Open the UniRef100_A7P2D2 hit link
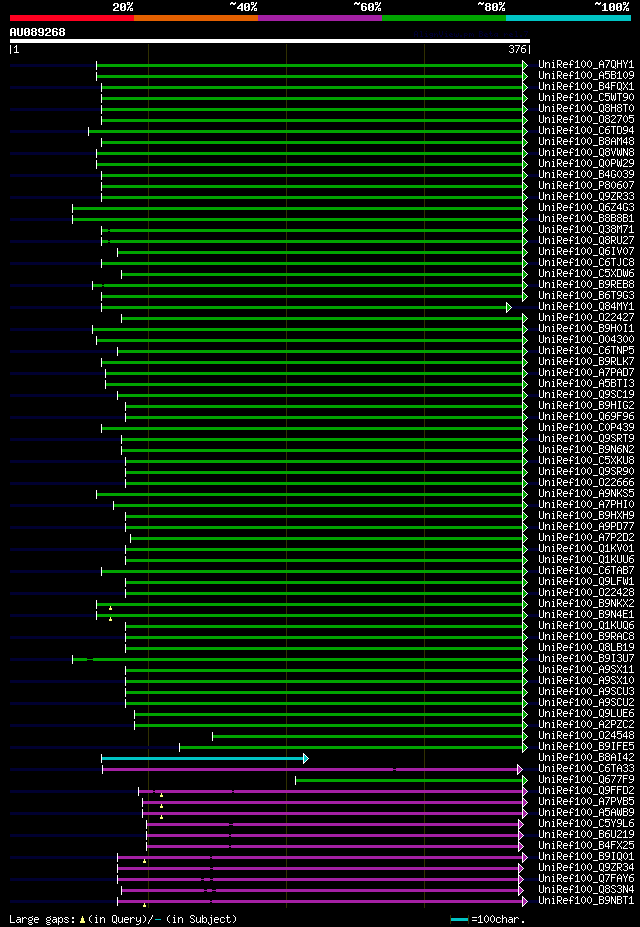 point(586,538)
